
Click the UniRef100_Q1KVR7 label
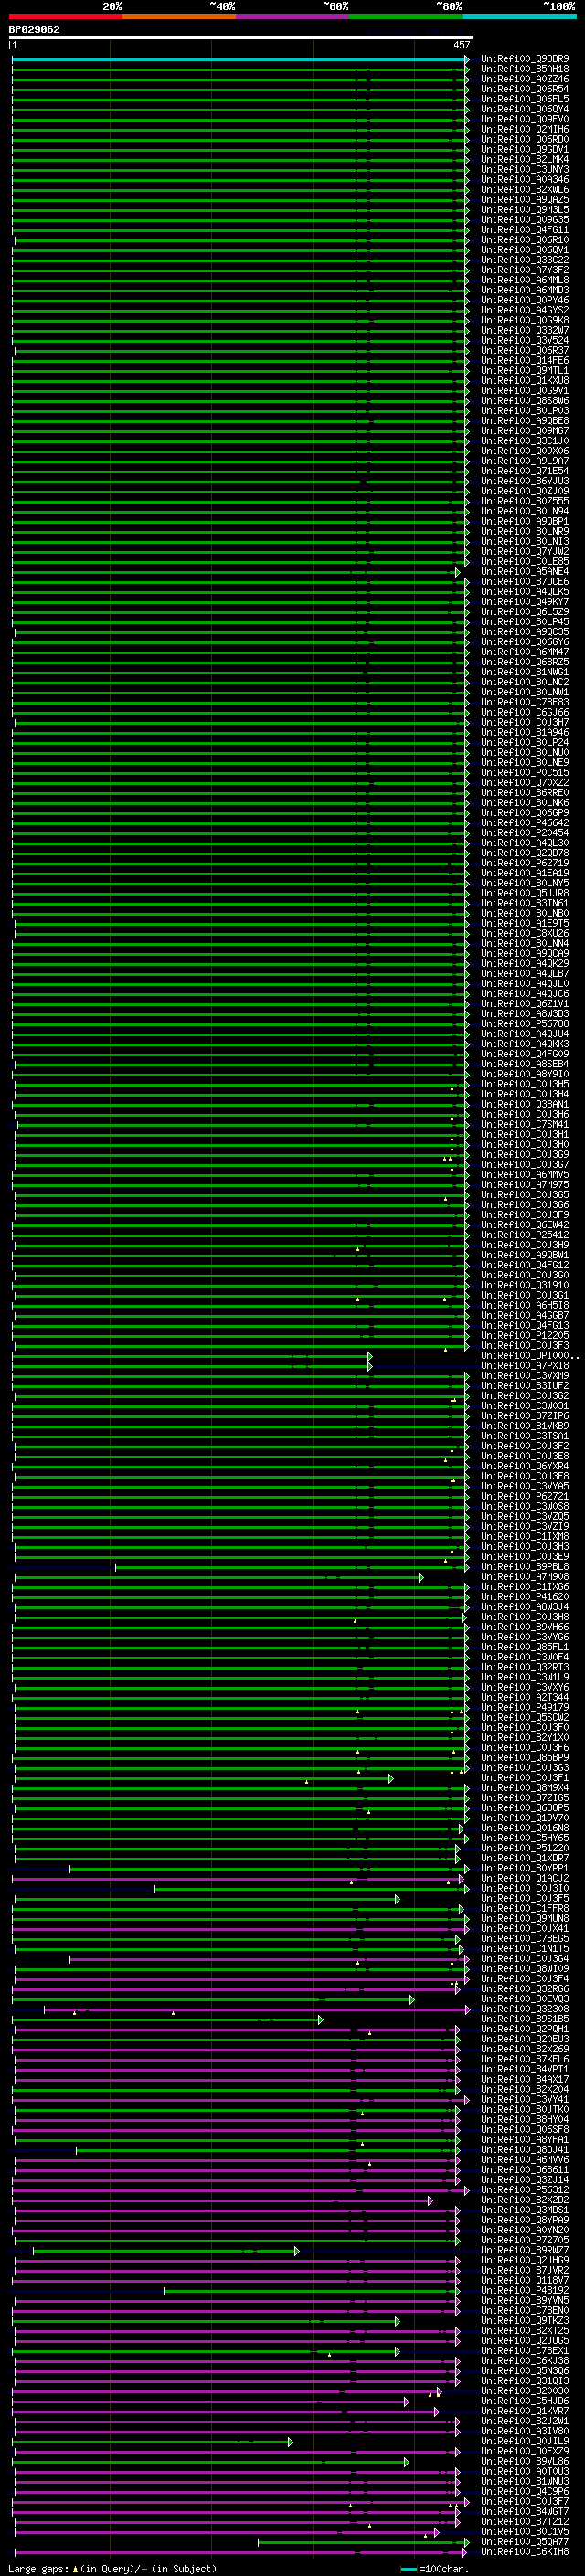pyautogui.click(x=525, y=2411)
